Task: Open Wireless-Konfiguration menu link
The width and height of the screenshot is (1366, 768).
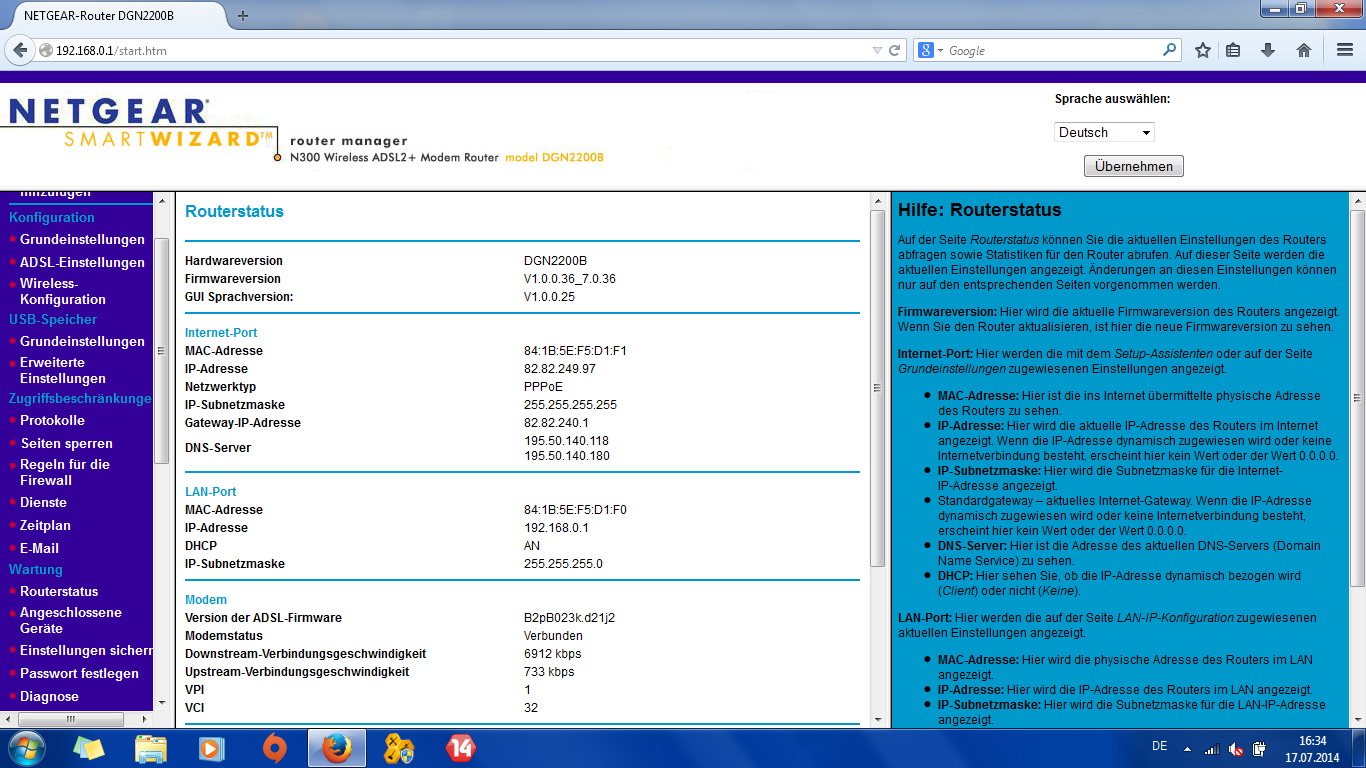Action: [63, 291]
